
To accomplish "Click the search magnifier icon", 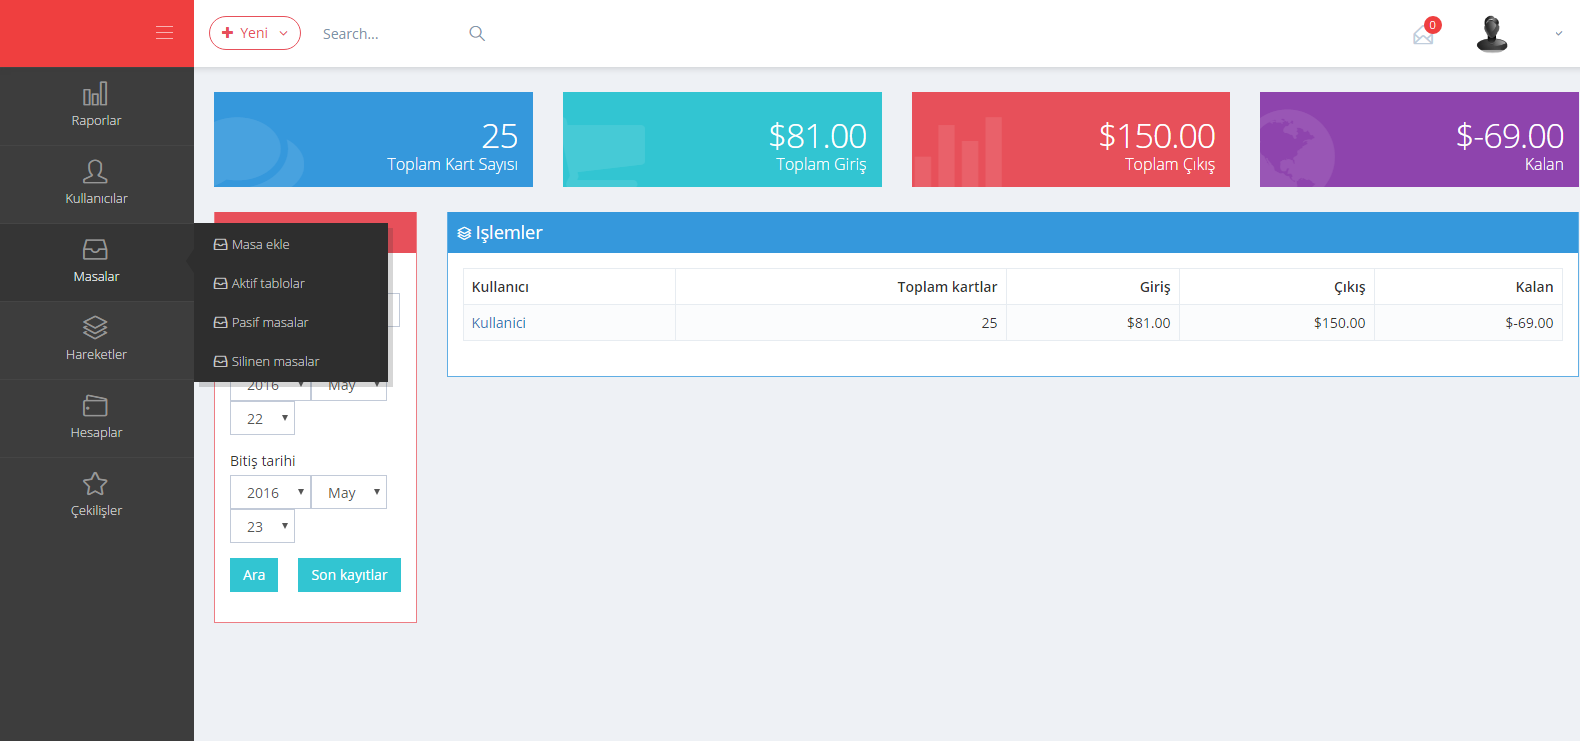I will coord(477,33).
